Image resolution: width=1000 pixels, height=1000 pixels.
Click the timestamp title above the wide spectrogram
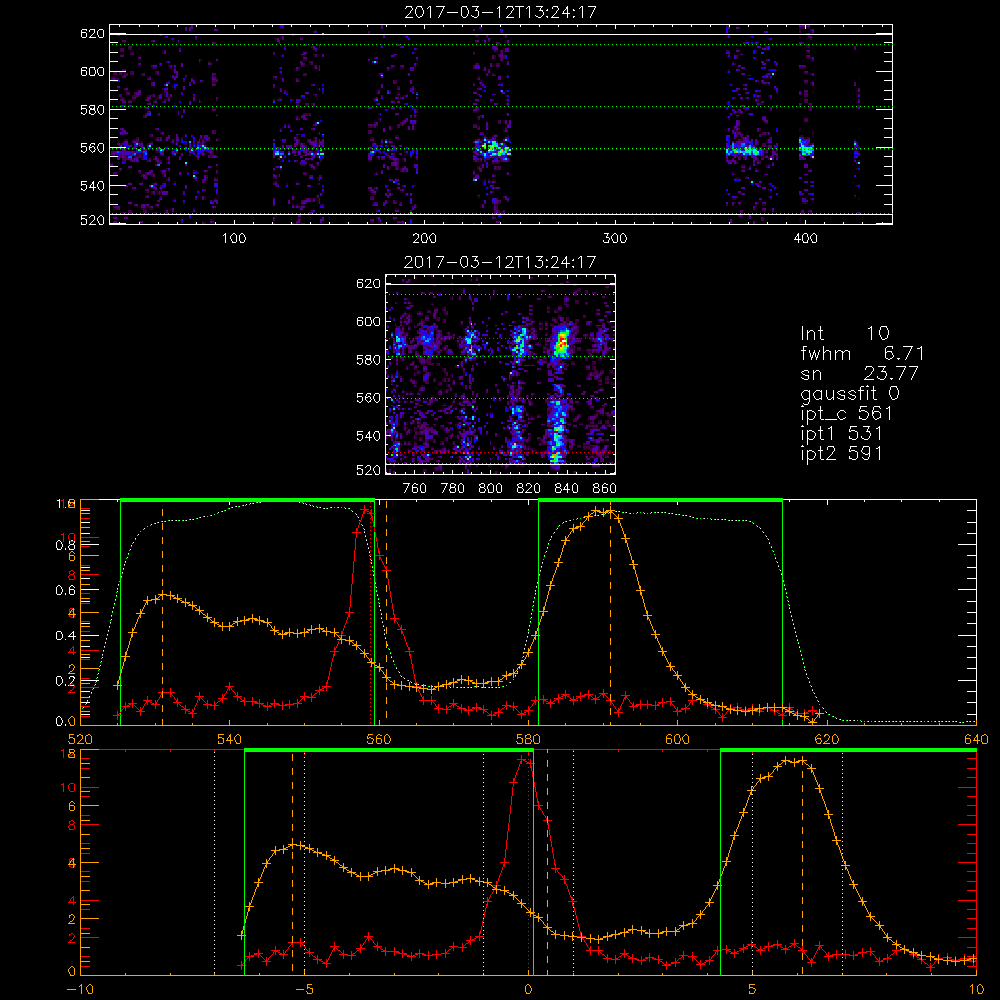[500, 12]
